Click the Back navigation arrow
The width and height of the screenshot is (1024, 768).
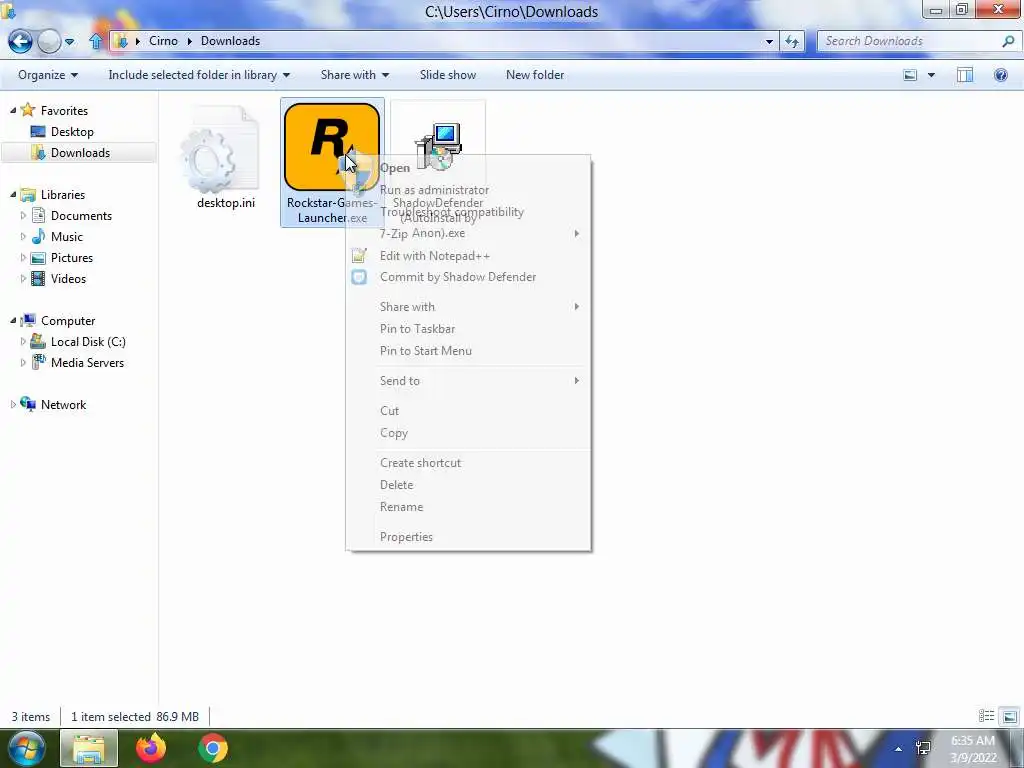[20, 42]
